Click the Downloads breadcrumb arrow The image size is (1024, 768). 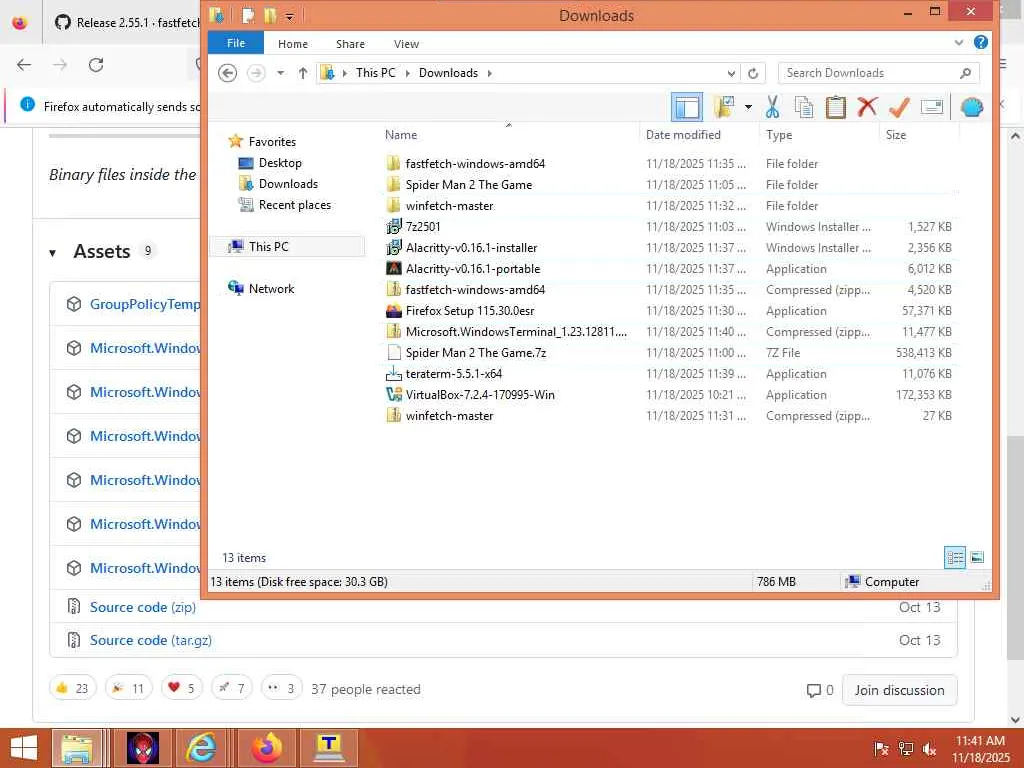(489, 73)
